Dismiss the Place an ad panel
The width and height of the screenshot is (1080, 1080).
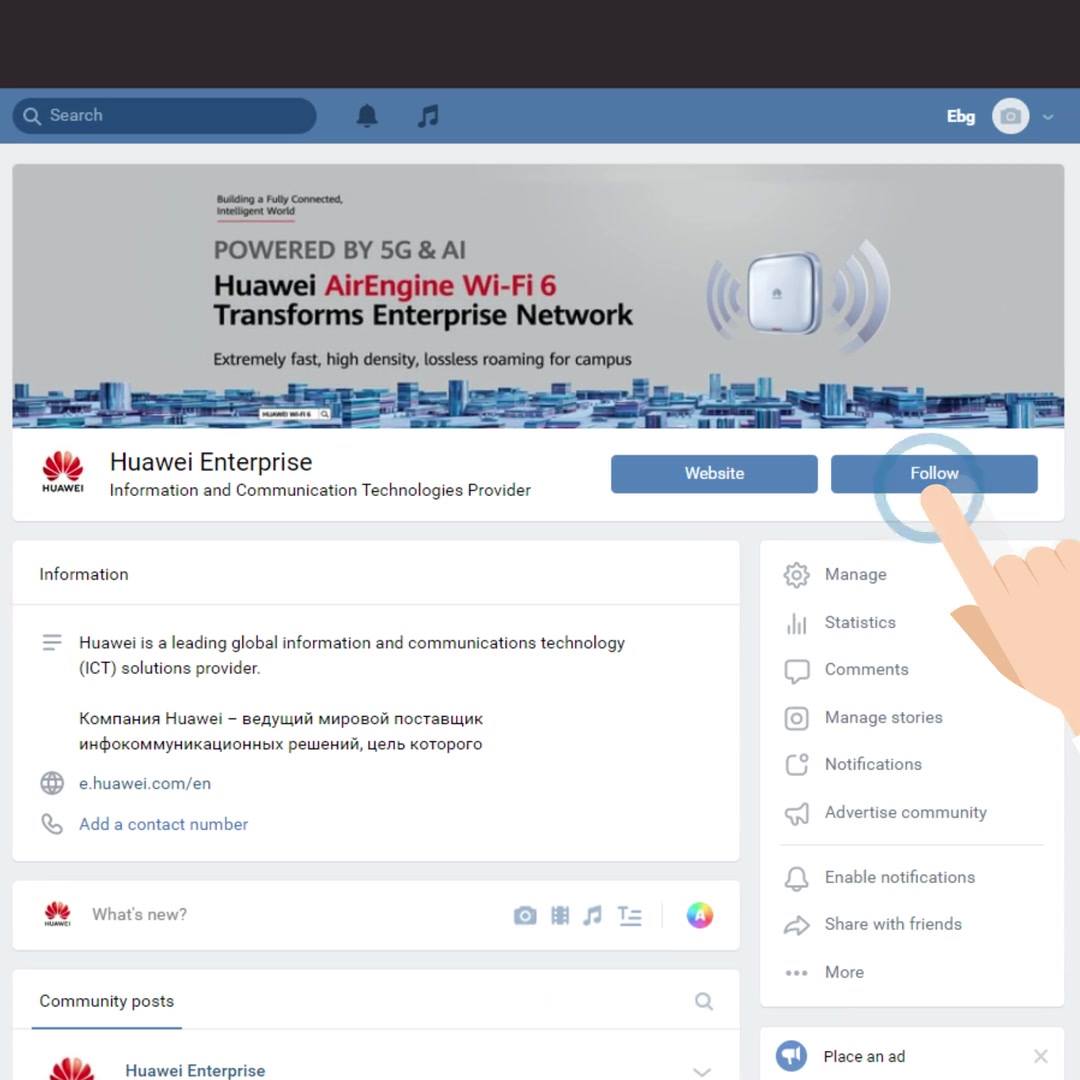(1041, 1056)
